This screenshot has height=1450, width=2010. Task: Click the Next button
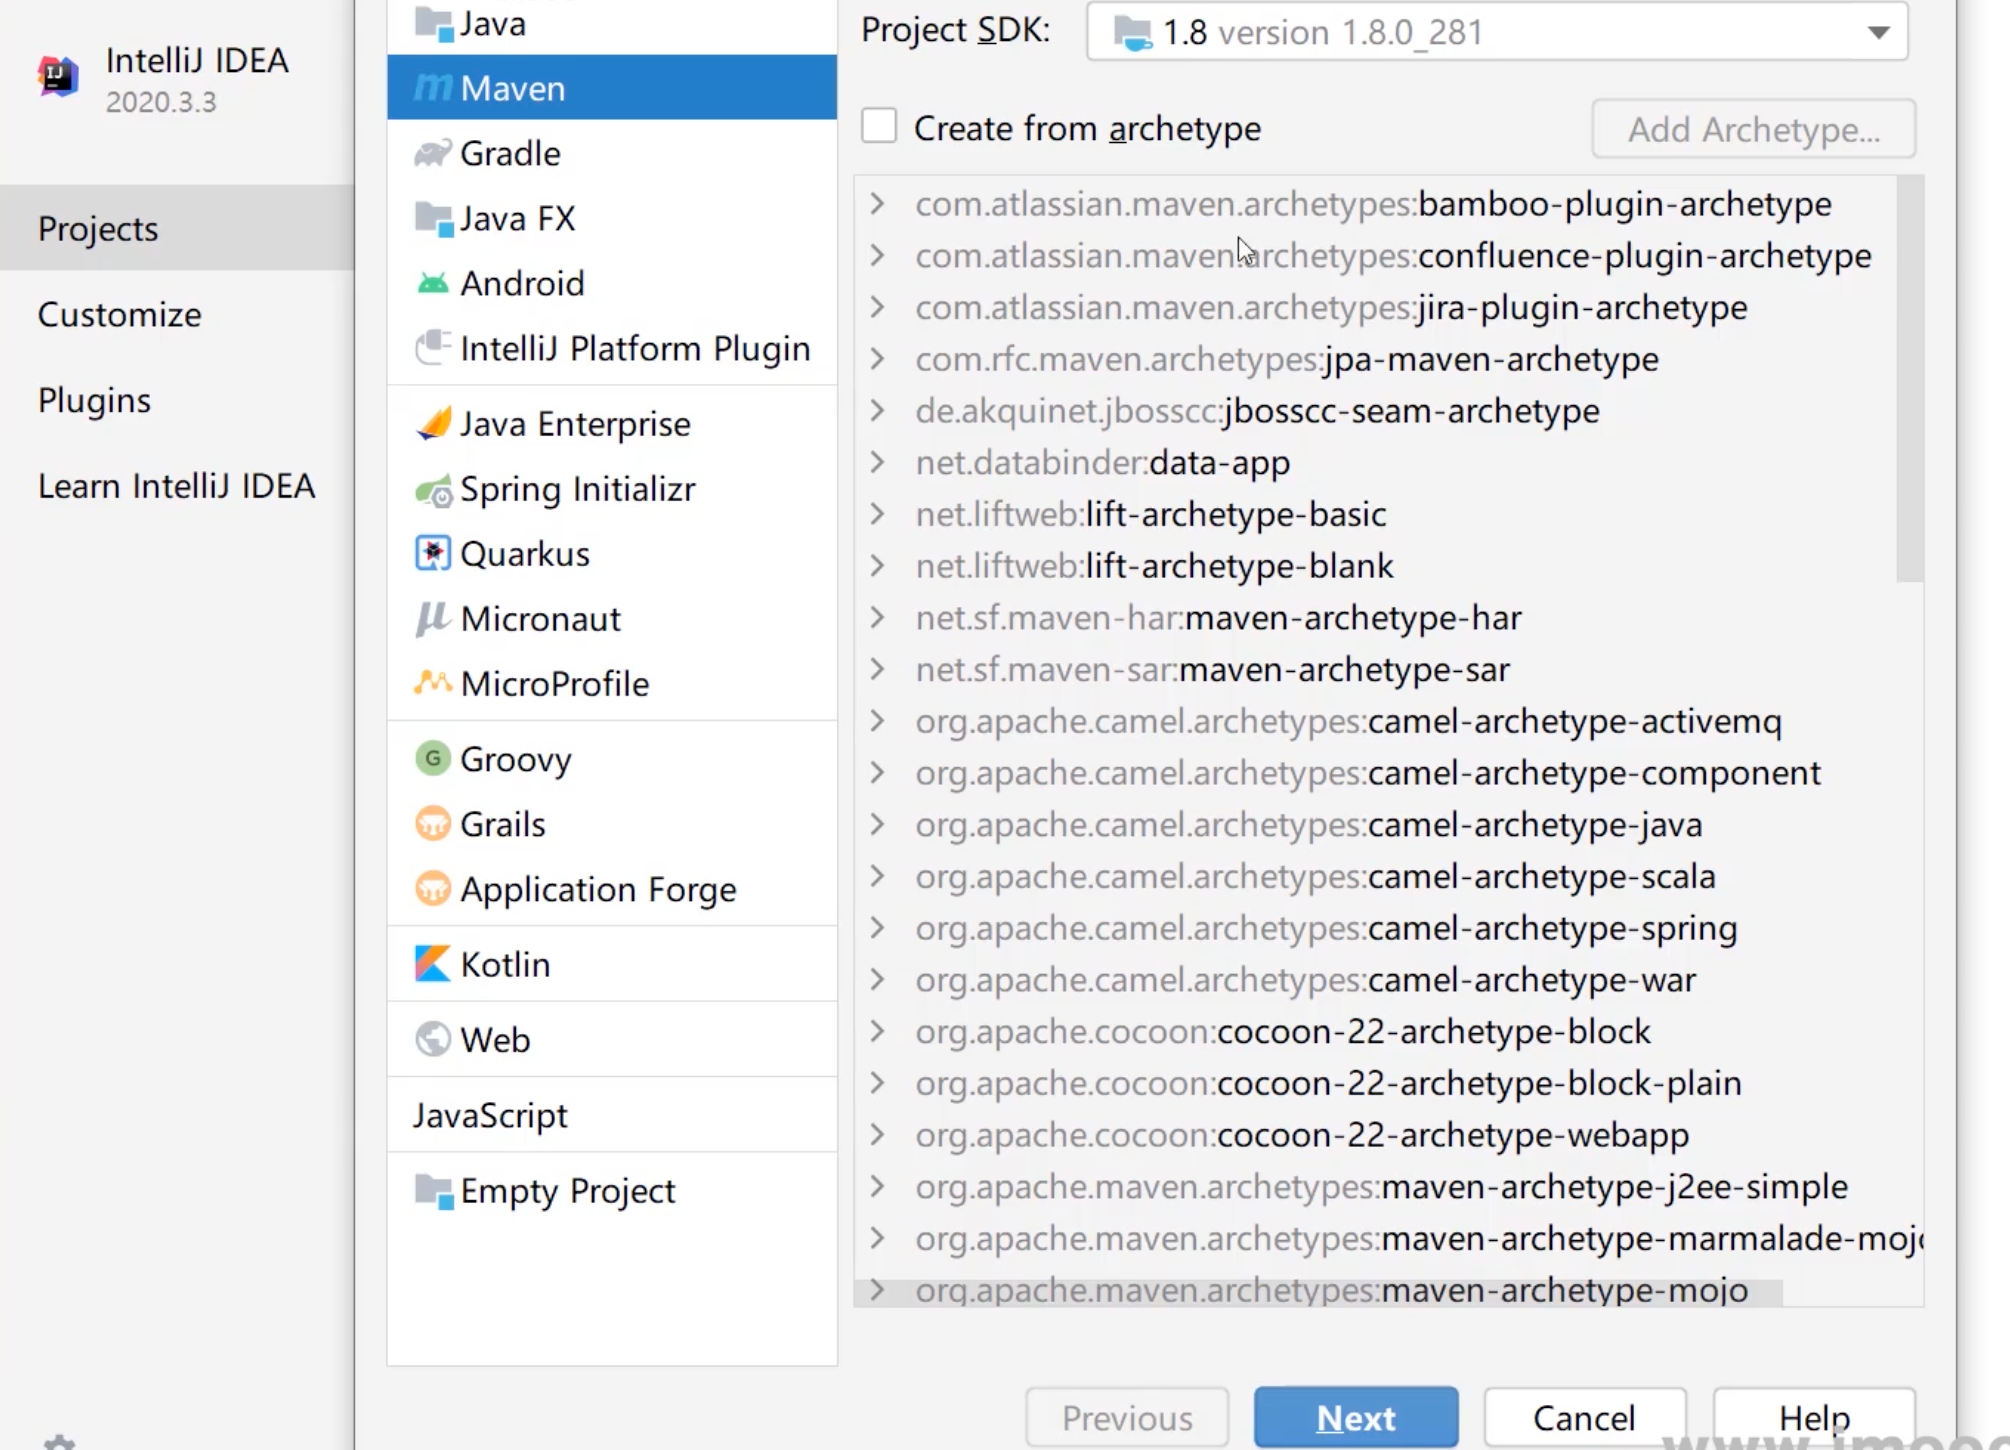click(1355, 1417)
